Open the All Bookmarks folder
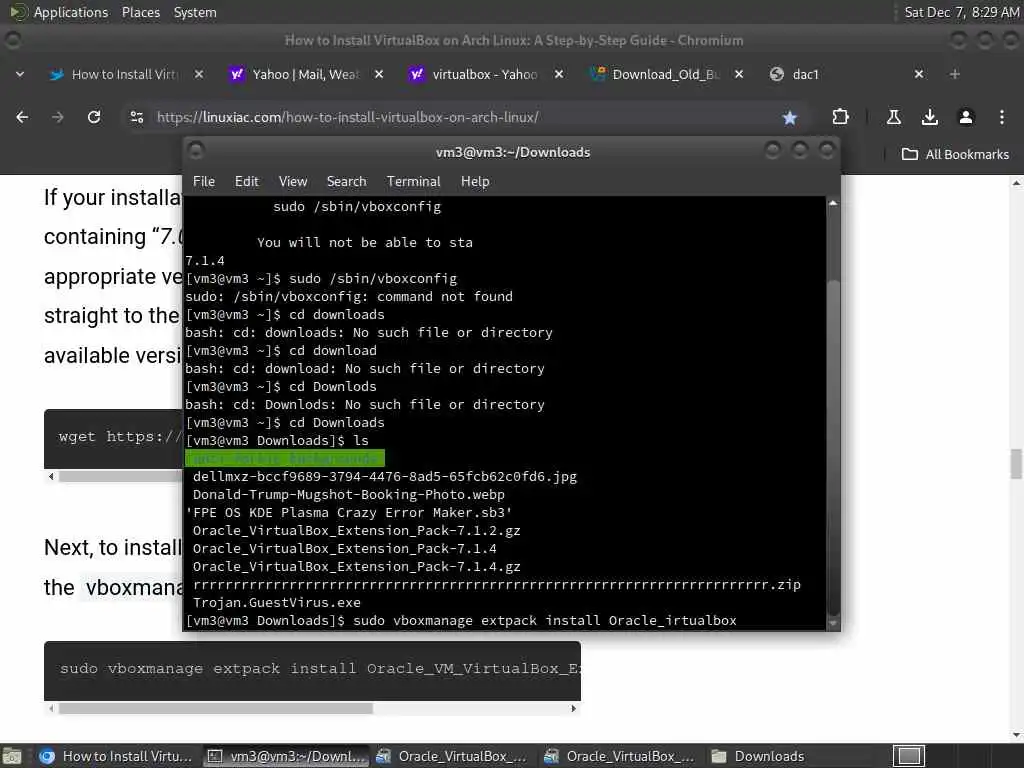The width and height of the screenshot is (1024, 768). [x=955, y=154]
